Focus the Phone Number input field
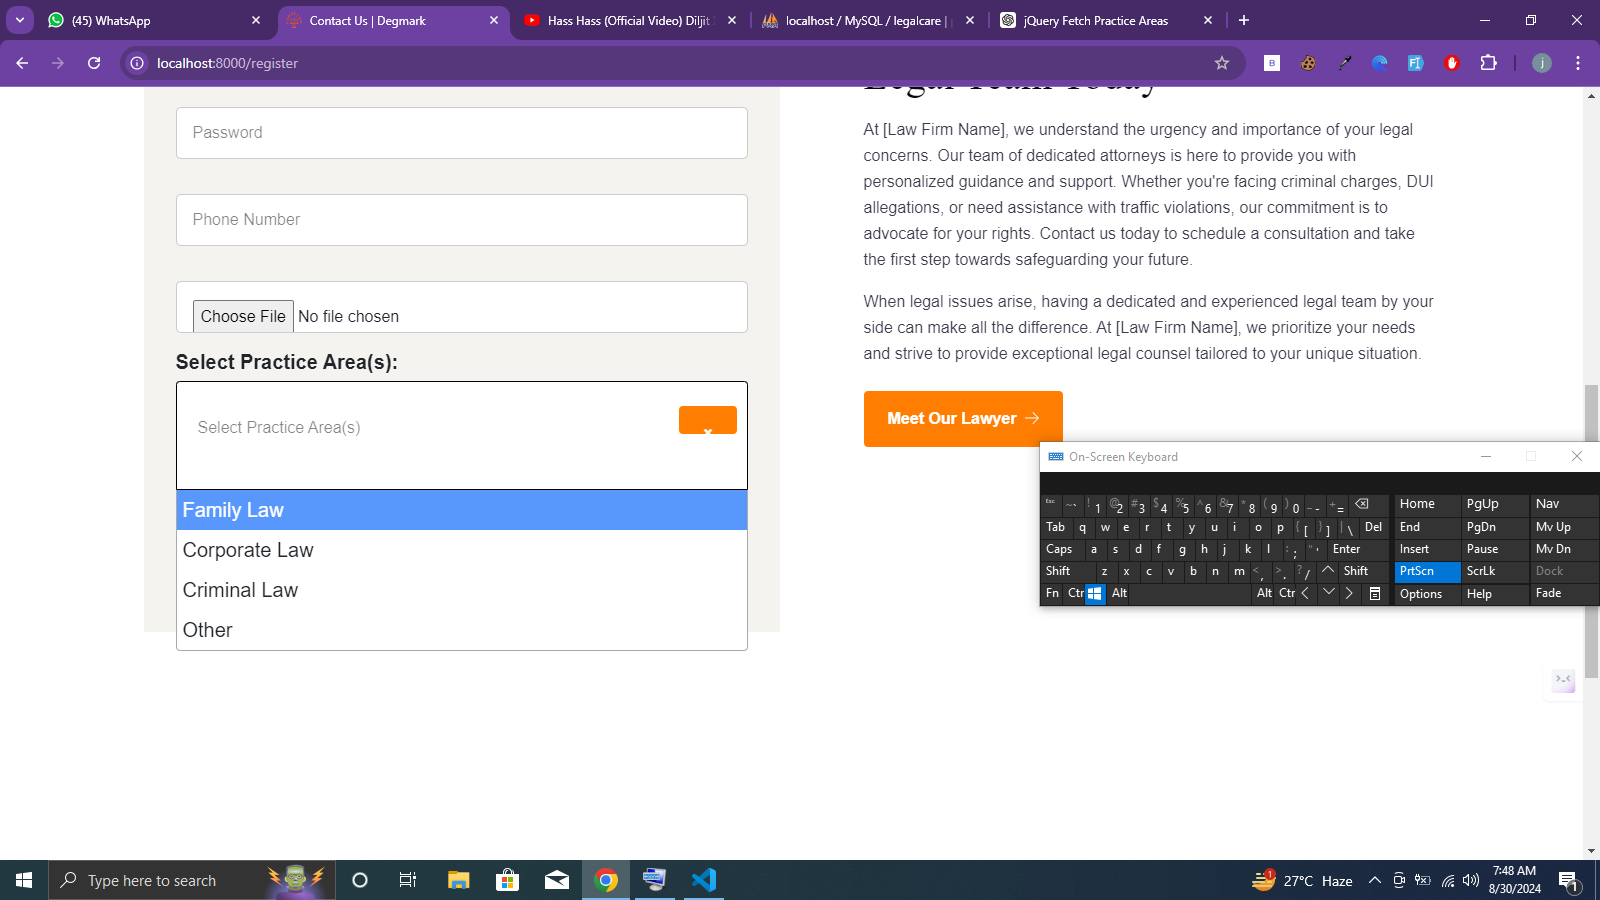Image resolution: width=1600 pixels, height=900 pixels. click(x=461, y=220)
